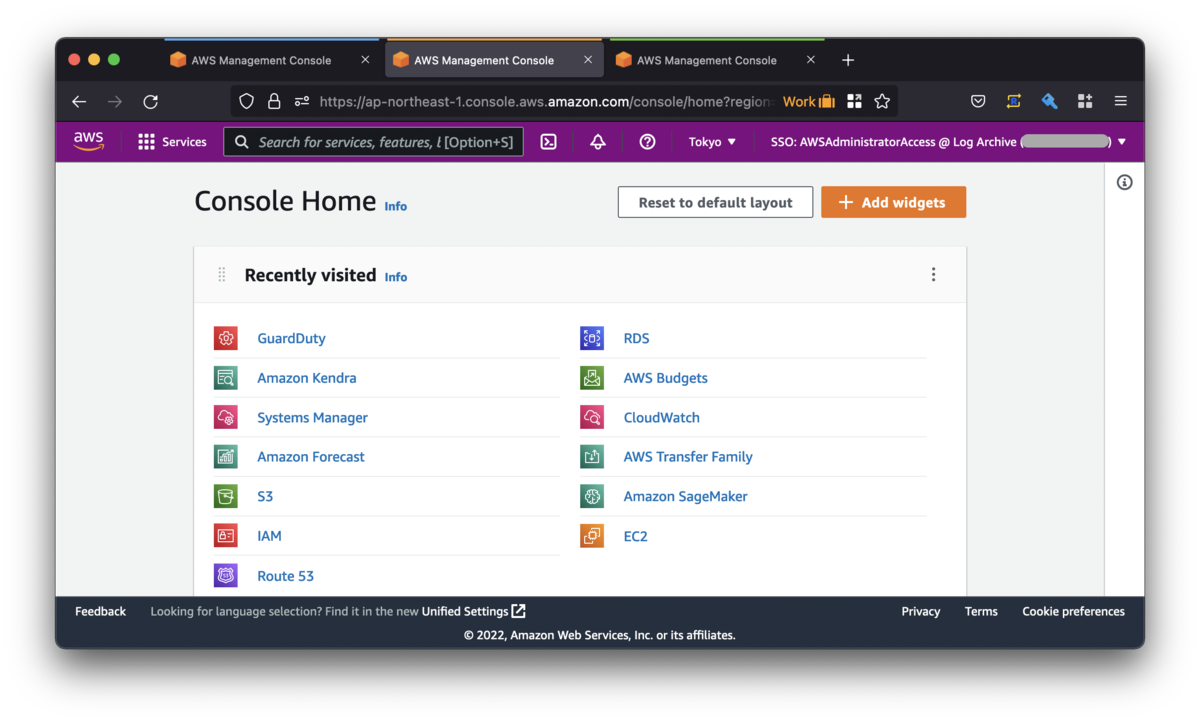Open the right-side info panel icon
Viewport: 1200px width, 722px height.
coord(1125,182)
